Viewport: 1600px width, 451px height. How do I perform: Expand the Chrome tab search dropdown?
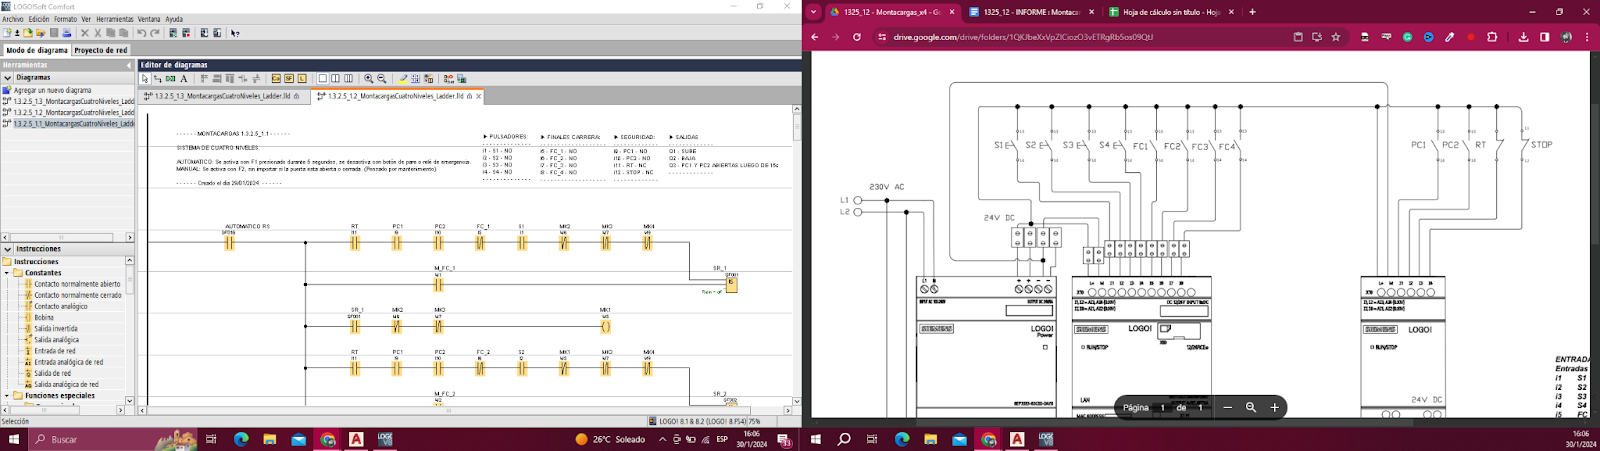pyautogui.click(x=813, y=12)
